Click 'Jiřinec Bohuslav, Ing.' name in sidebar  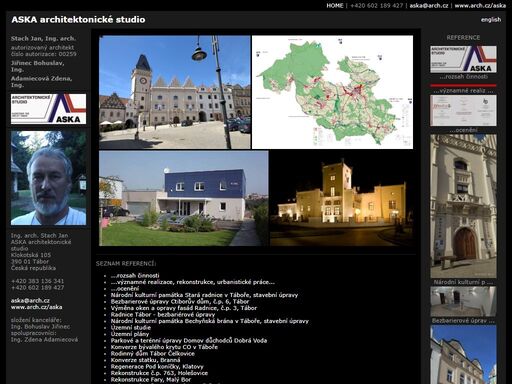pos(37,66)
